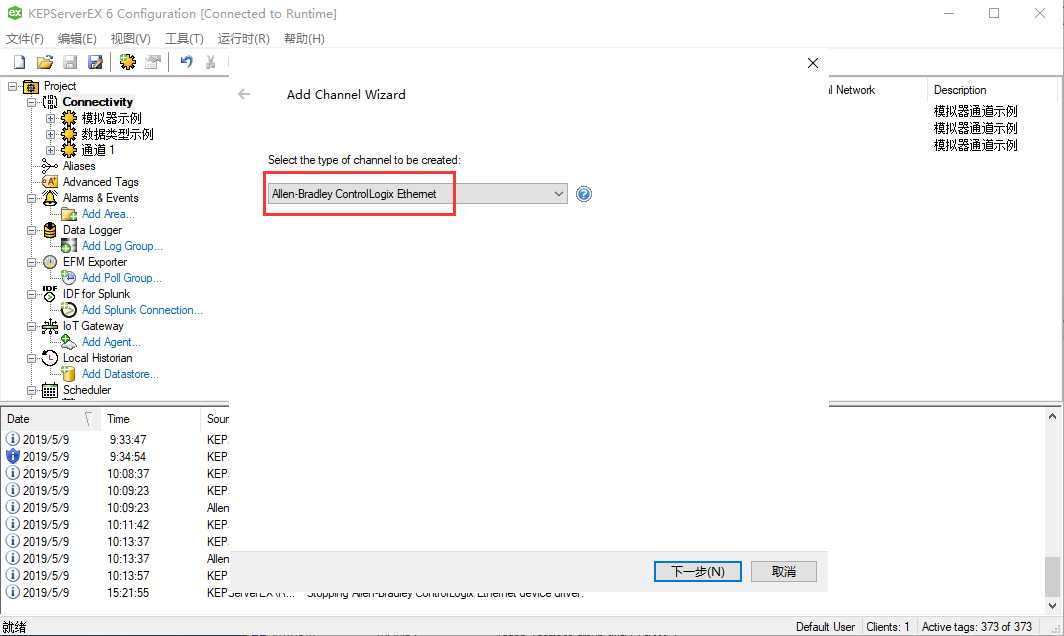Close the Add Channel Wizard dialog
The width and height of the screenshot is (1064, 636).
[x=813, y=63]
